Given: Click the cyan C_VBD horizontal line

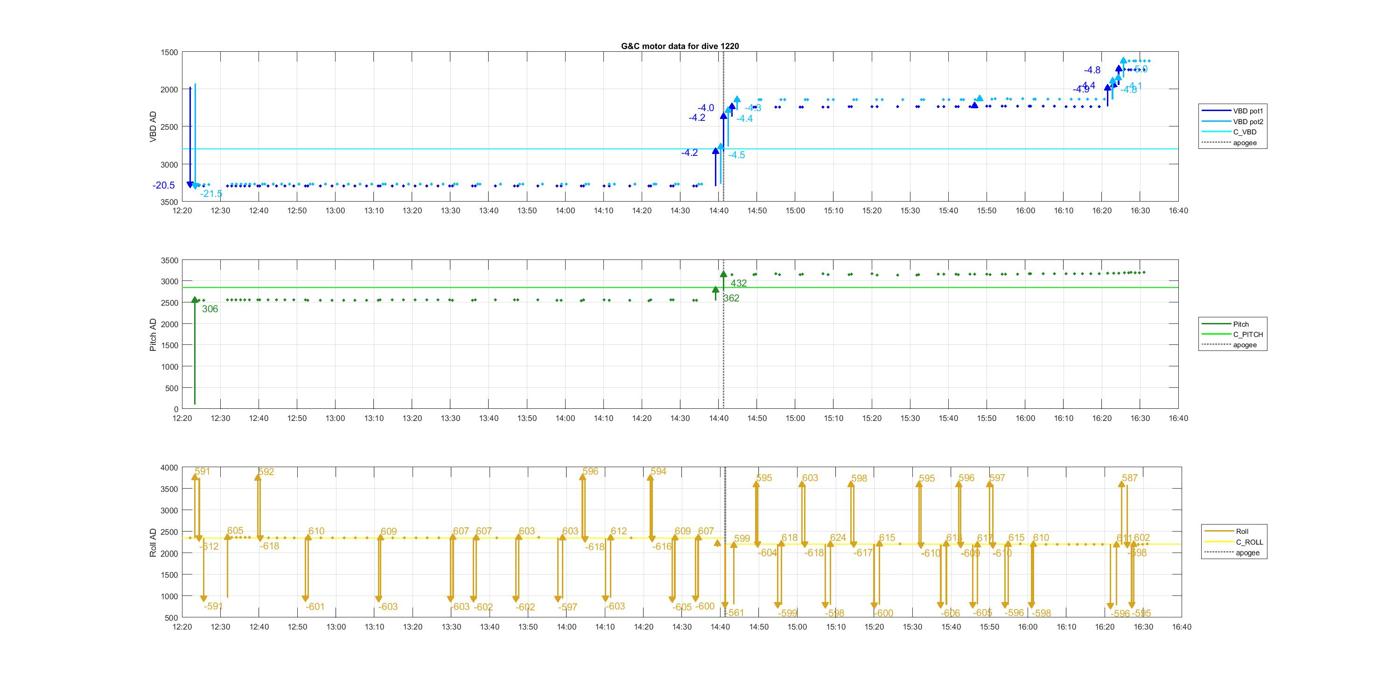Looking at the screenshot, I should pos(680,149).
